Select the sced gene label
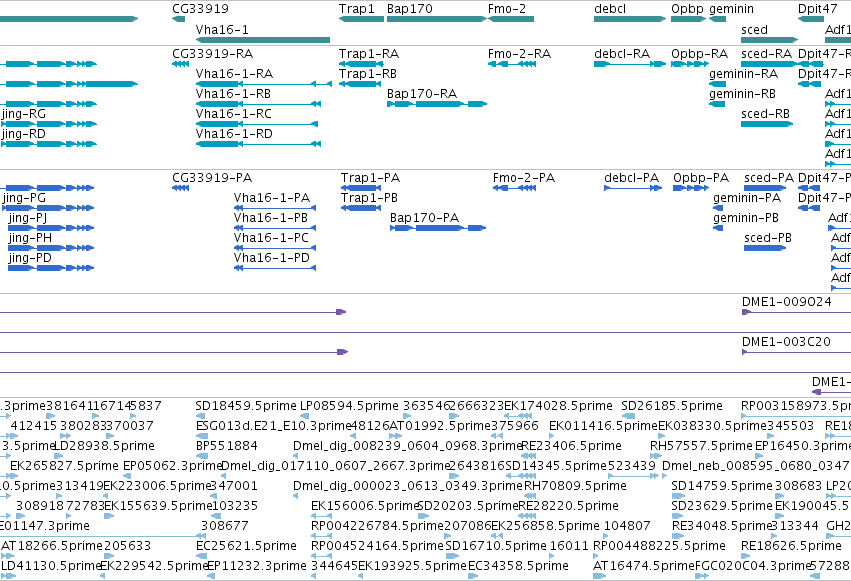Viewport: 851px width, 581px height. click(x=754, y=30)
